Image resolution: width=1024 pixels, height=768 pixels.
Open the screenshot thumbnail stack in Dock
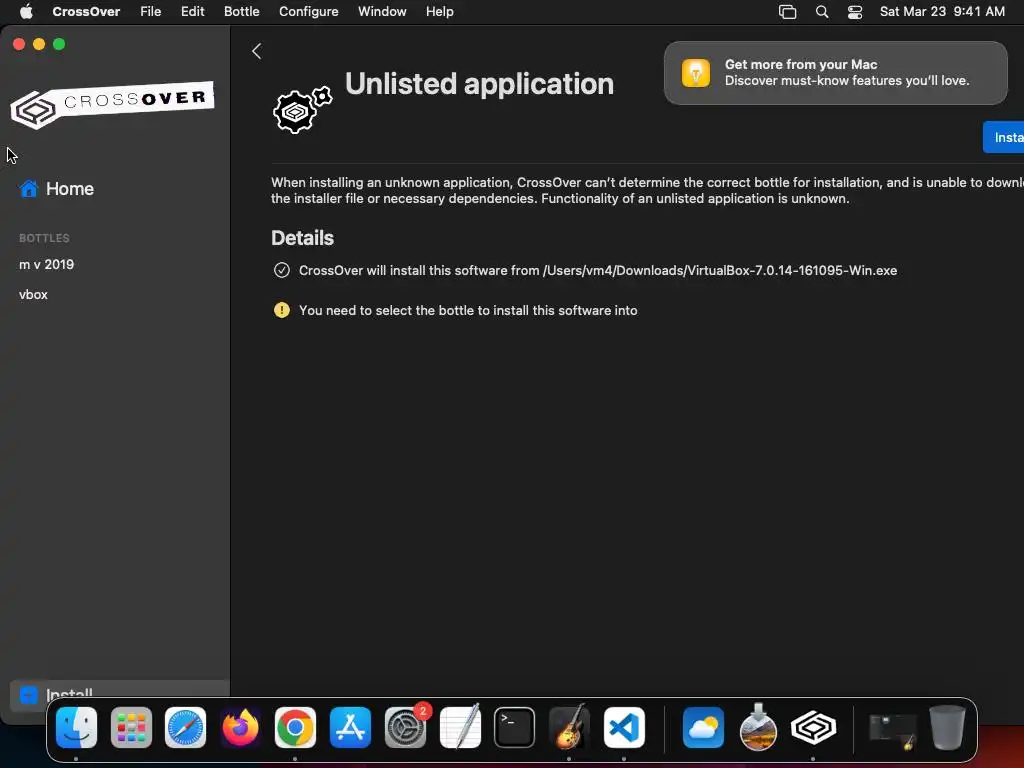pyautogui.click(x=892, y=730)
